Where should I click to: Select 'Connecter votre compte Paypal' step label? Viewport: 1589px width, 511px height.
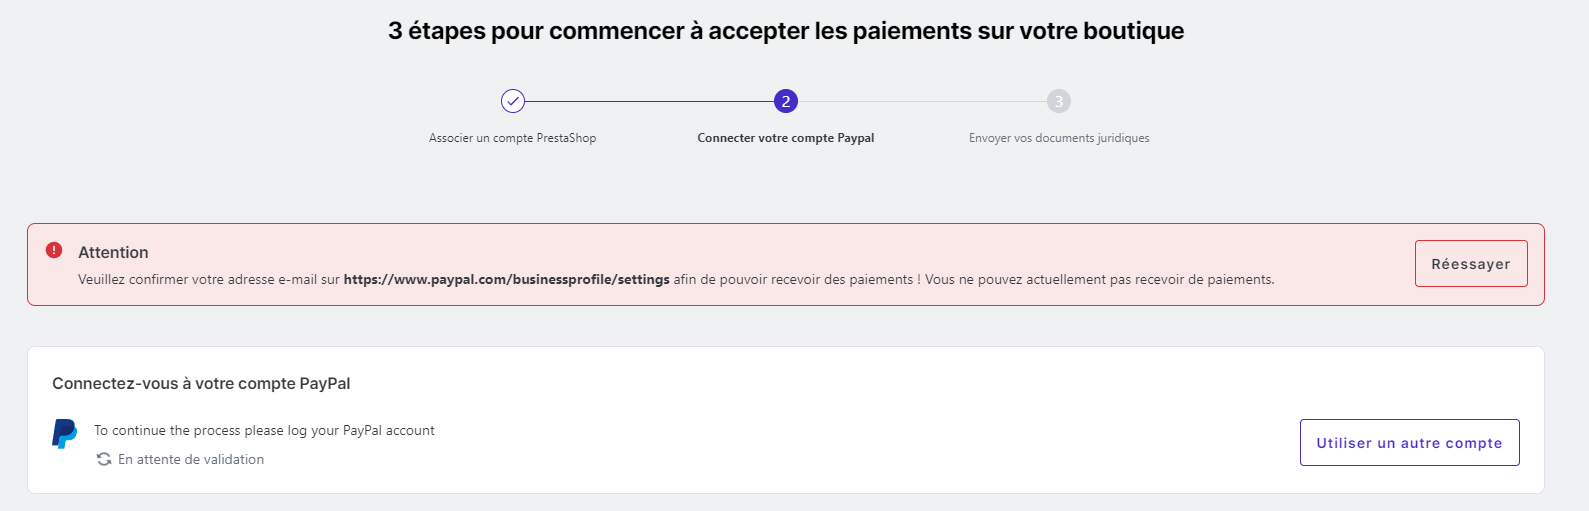pyautogui.click(x=786, y=138)
